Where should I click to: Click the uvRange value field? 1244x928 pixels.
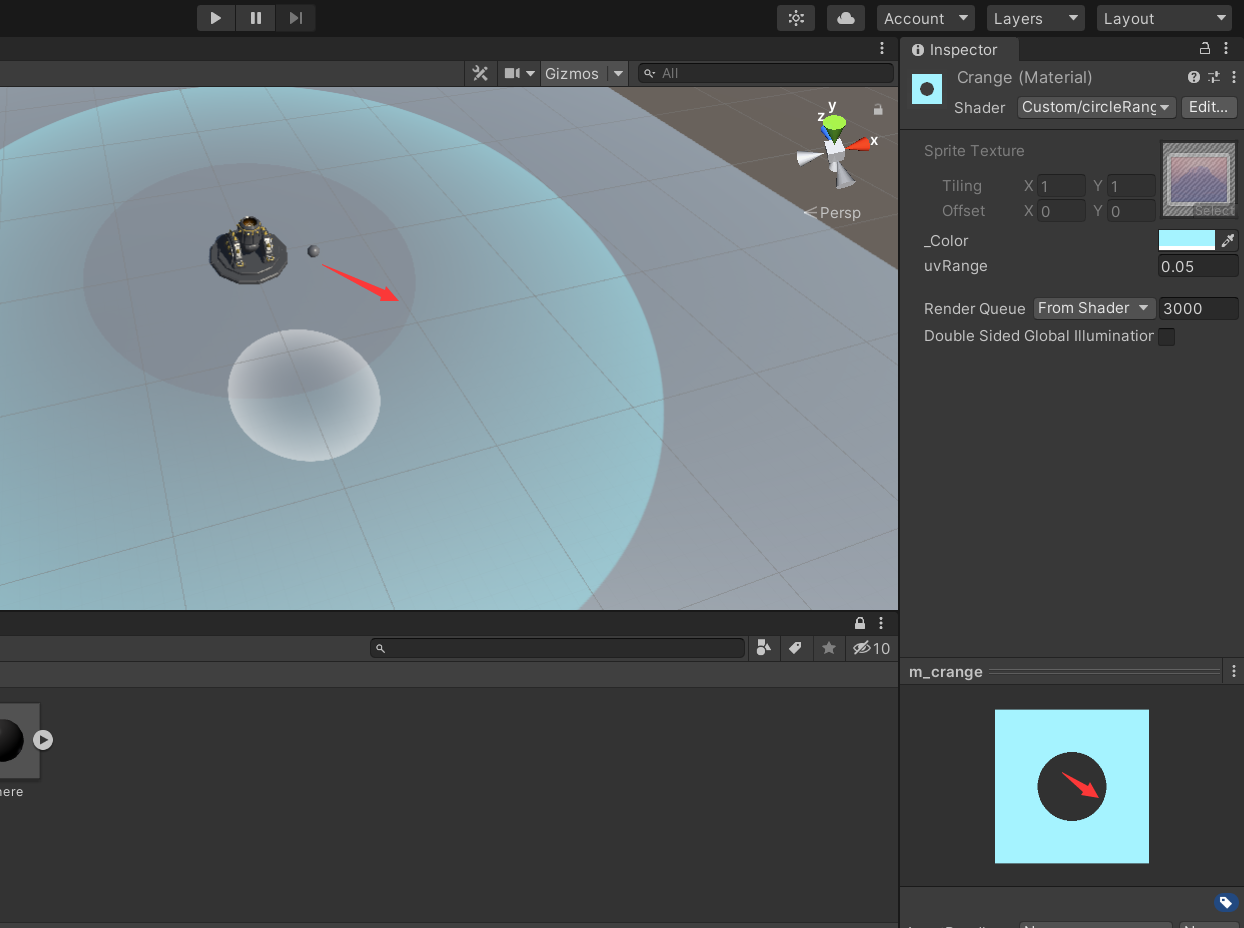click(x=1198, y=266)
